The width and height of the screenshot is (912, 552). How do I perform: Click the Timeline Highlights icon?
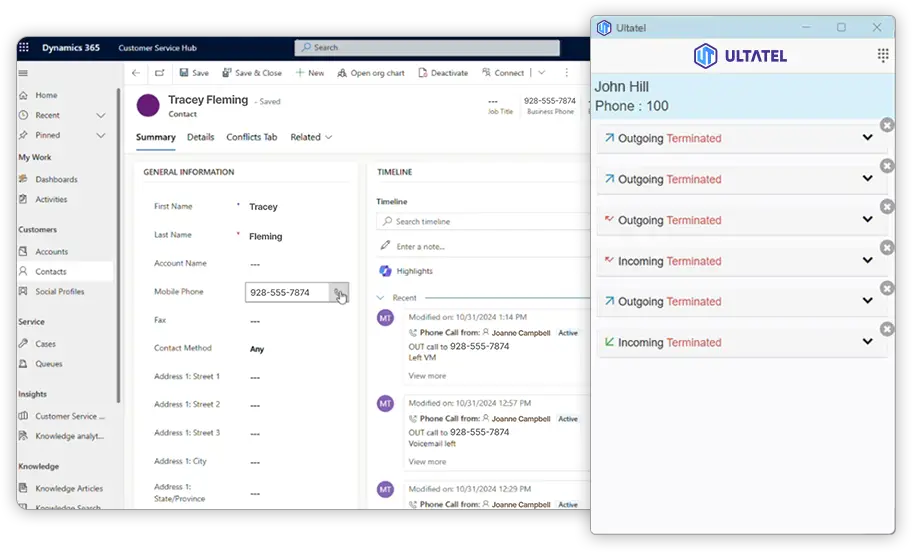[x=385, y=271]
